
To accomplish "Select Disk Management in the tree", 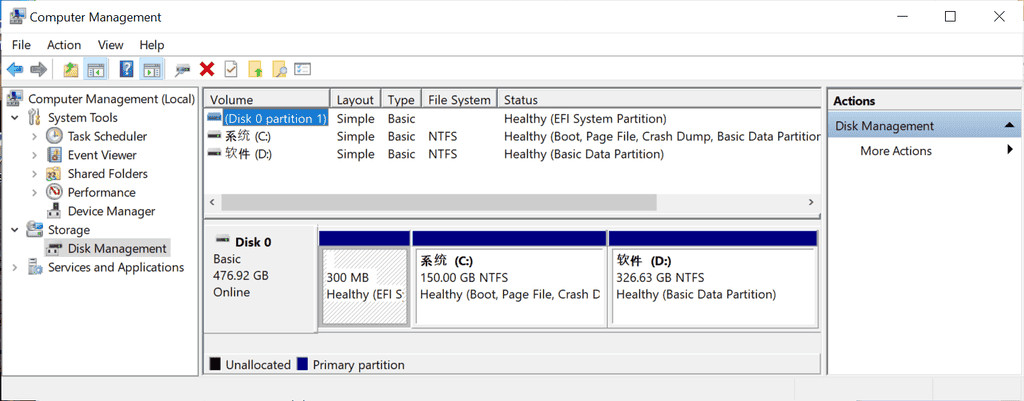I will pyautogui.click(x=117, y=248).
